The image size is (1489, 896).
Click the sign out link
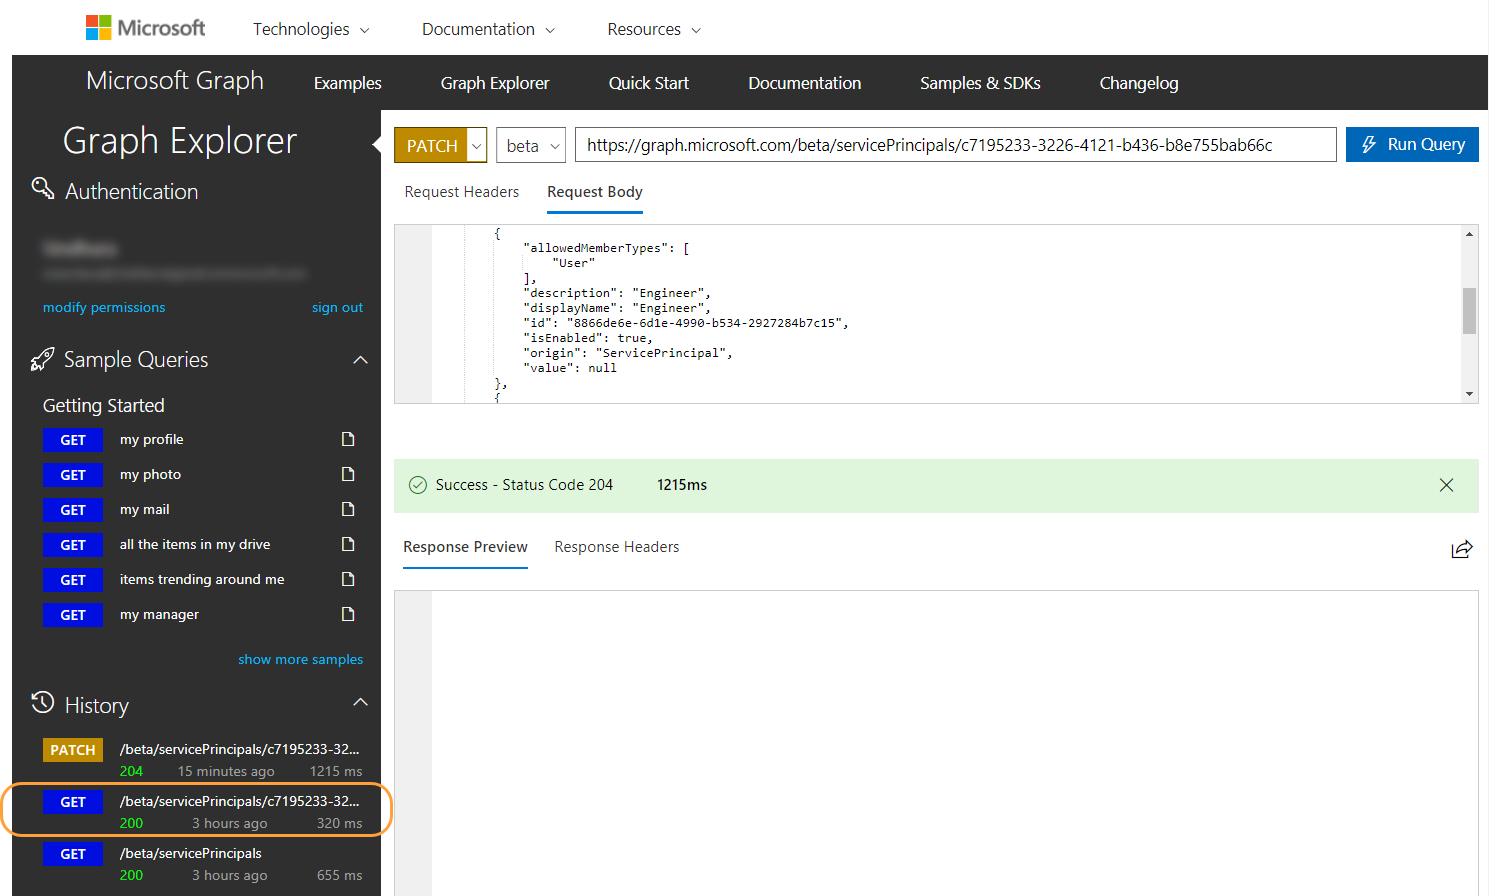point(337,307)
